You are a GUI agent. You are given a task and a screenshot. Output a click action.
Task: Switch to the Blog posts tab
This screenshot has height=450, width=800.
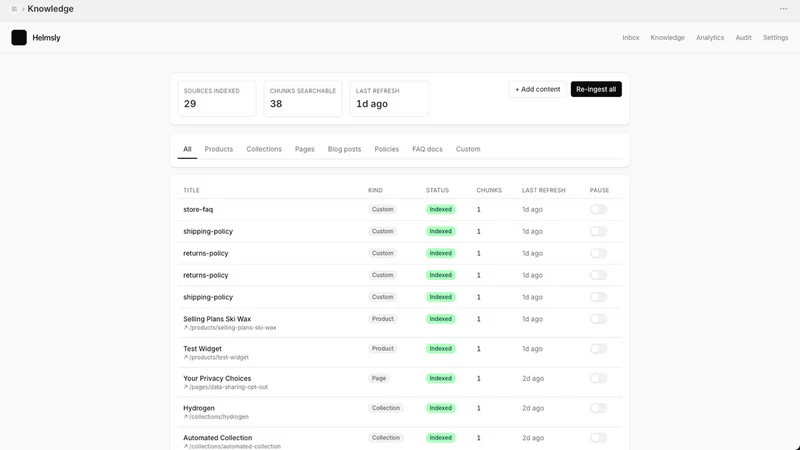point(344,149)
